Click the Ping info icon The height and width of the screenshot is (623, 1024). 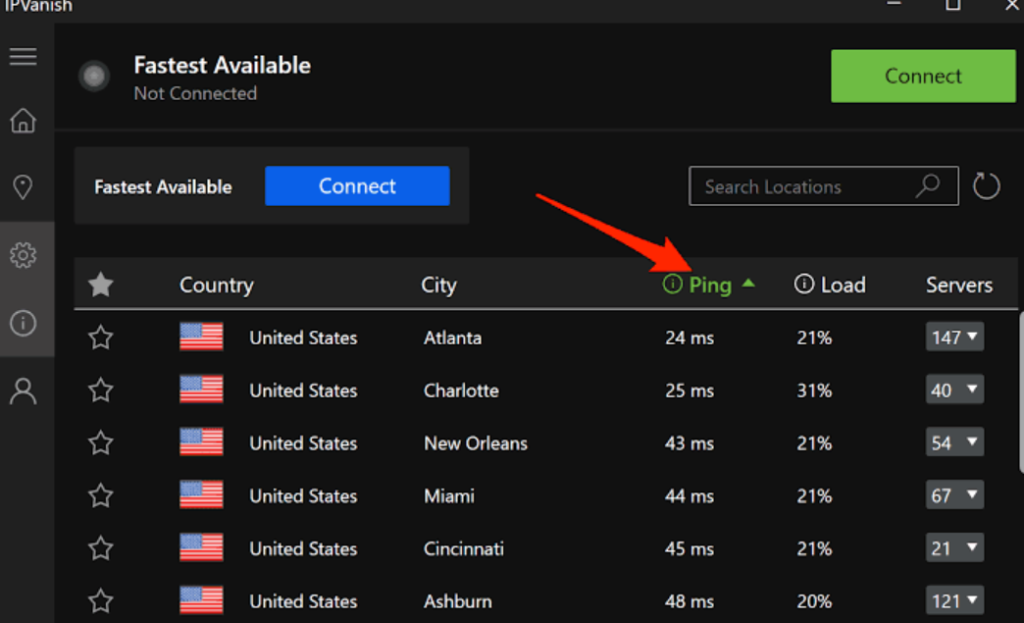[672, 284]
